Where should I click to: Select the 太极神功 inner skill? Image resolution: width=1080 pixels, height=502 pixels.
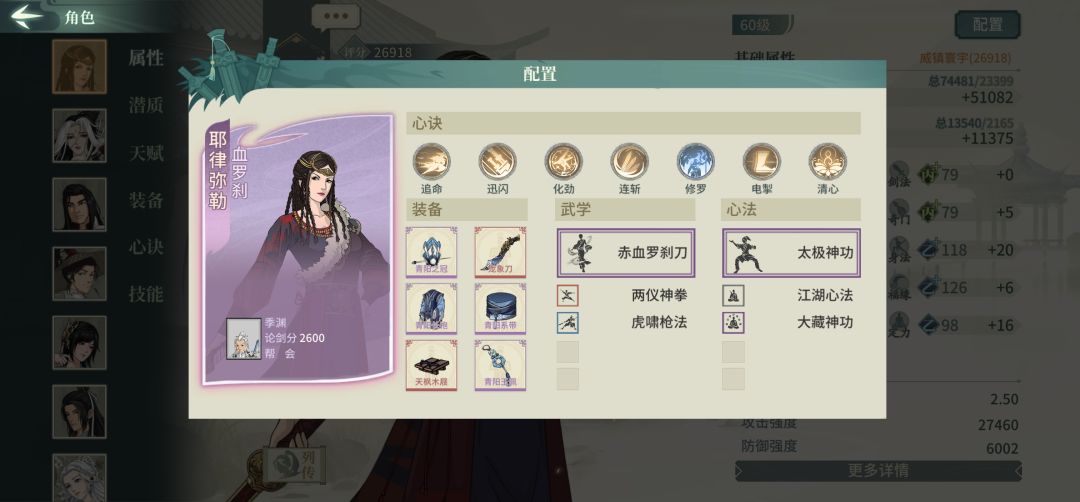pos(791,253)
